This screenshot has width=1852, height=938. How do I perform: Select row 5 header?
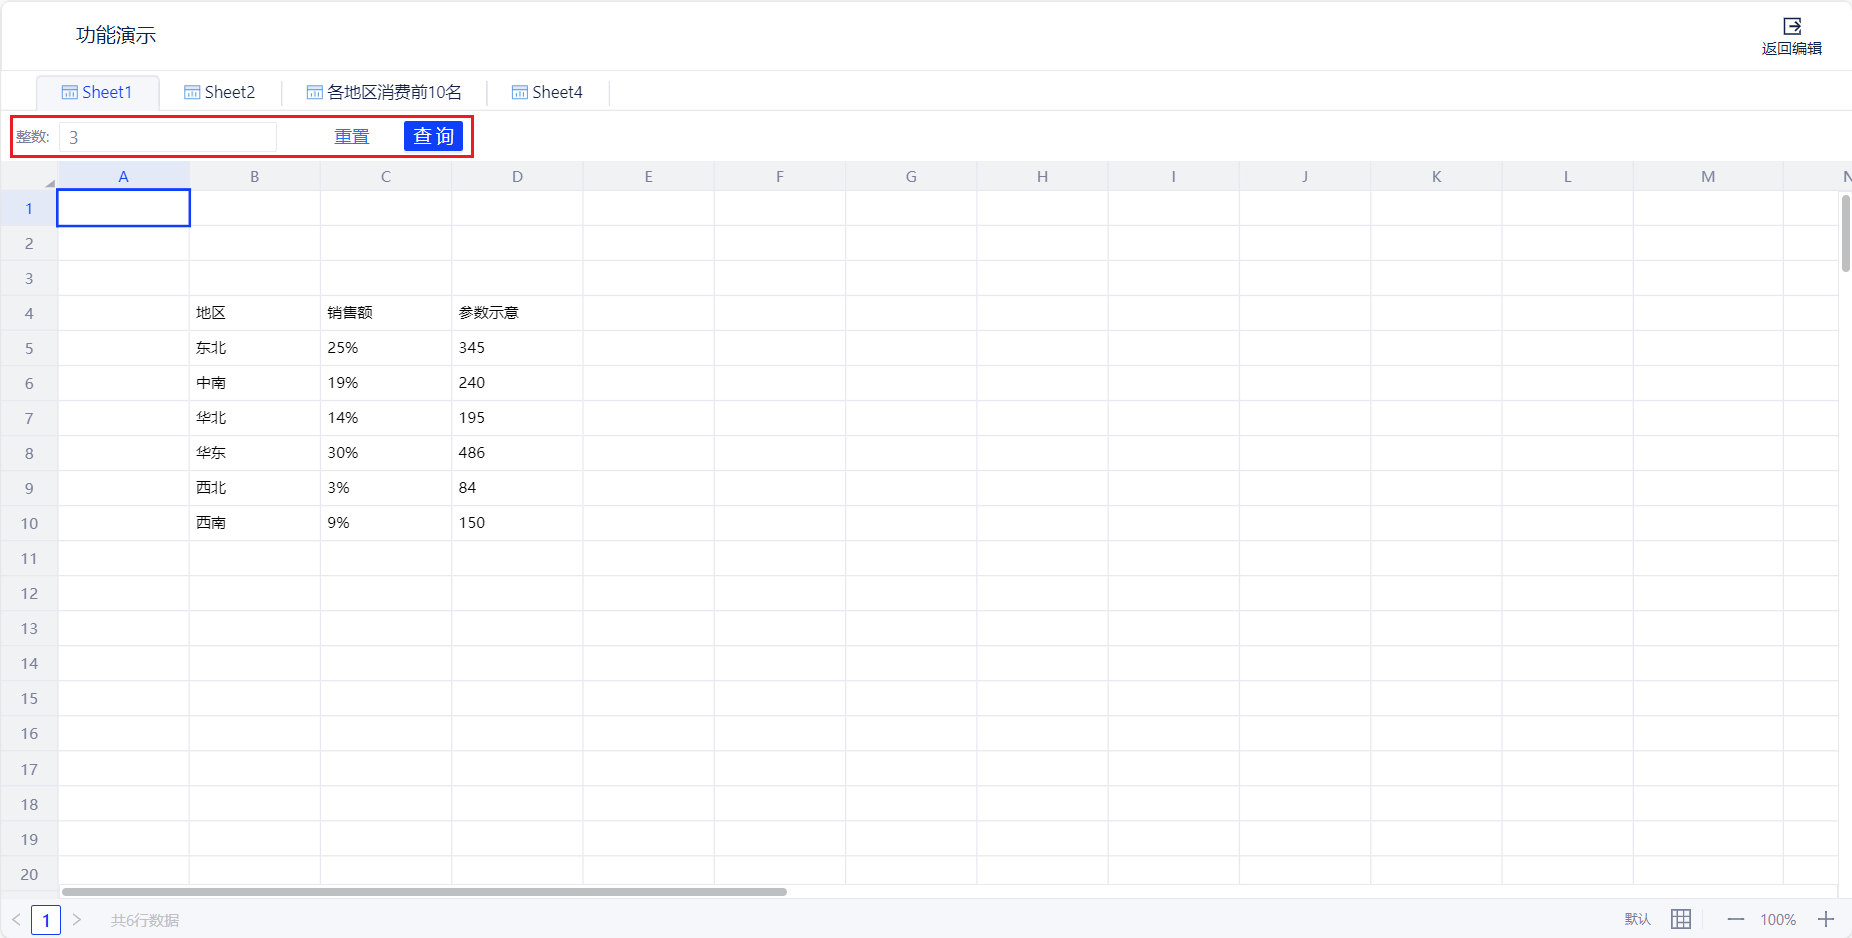click(29, 348)
